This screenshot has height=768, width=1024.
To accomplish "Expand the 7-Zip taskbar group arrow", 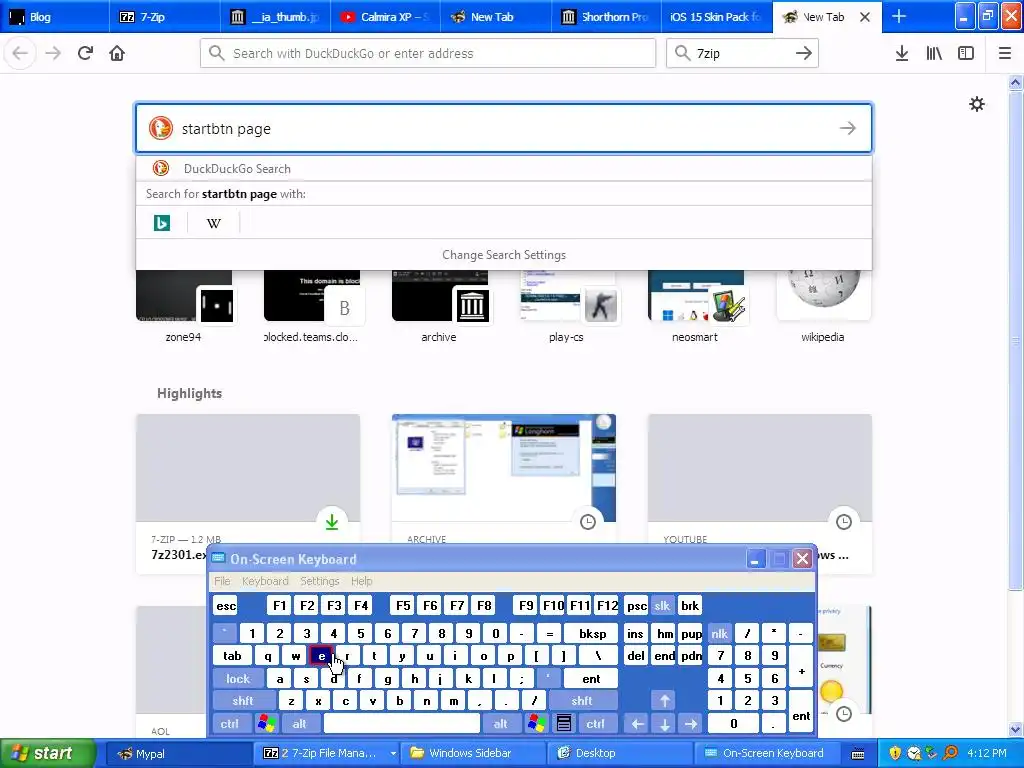I will point(393,753).
